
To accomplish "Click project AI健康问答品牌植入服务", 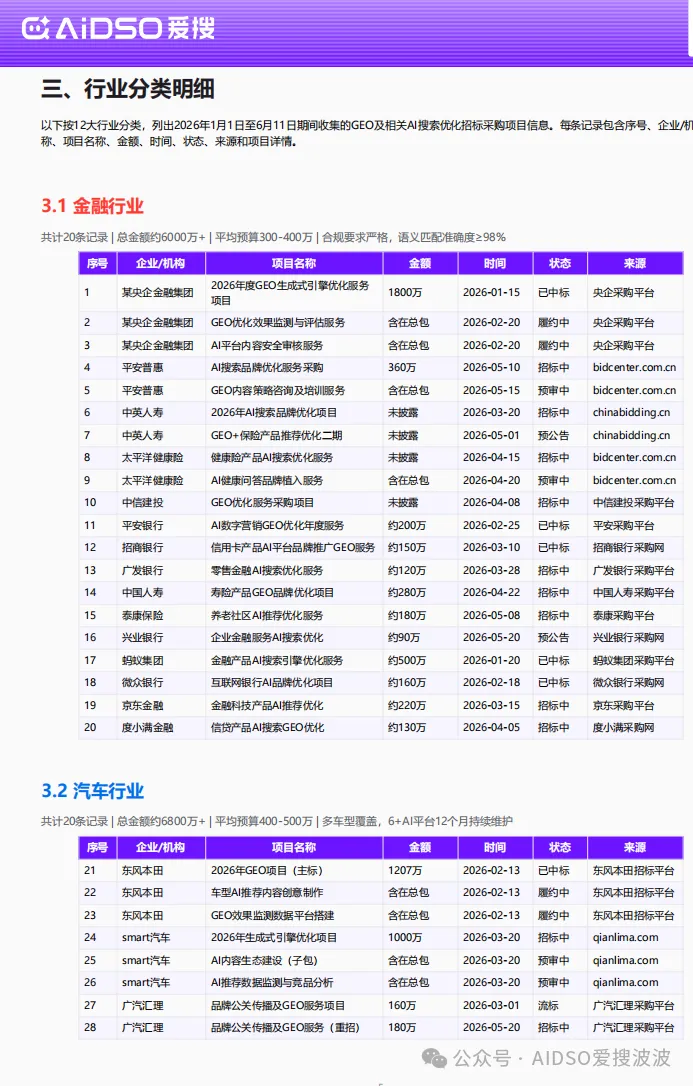I will [x=267, y=480].
